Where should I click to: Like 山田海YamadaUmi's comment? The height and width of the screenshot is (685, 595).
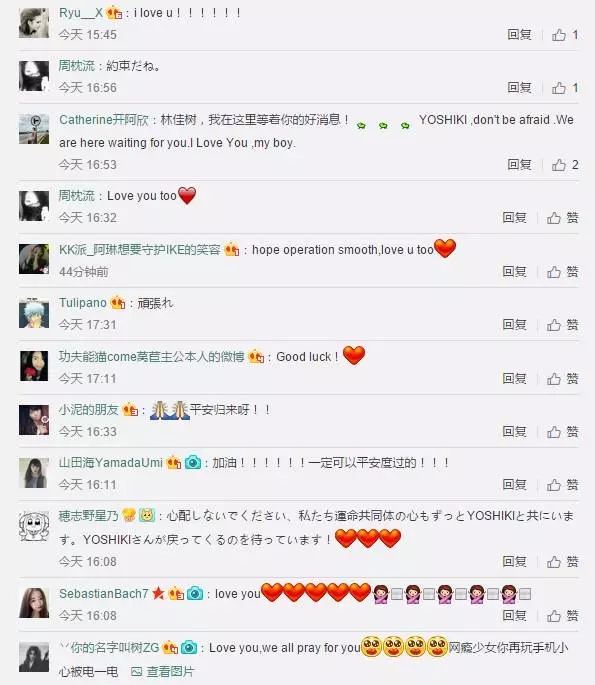[x=563, y=484]
